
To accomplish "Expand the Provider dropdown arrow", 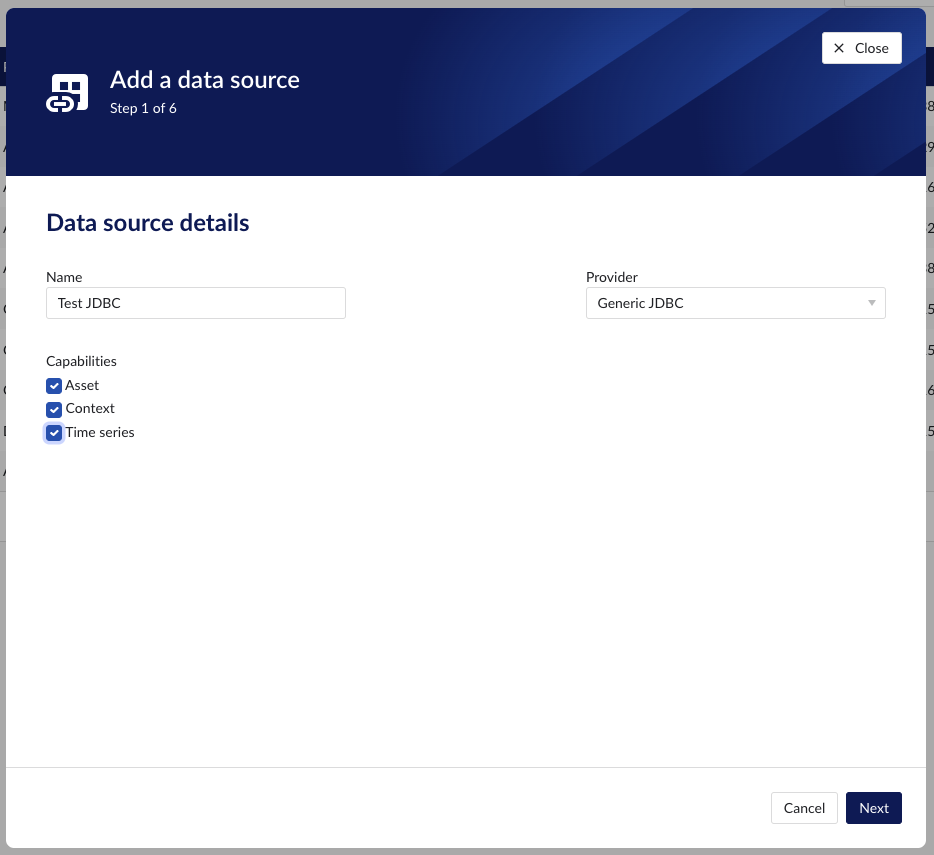I will 871,303.
